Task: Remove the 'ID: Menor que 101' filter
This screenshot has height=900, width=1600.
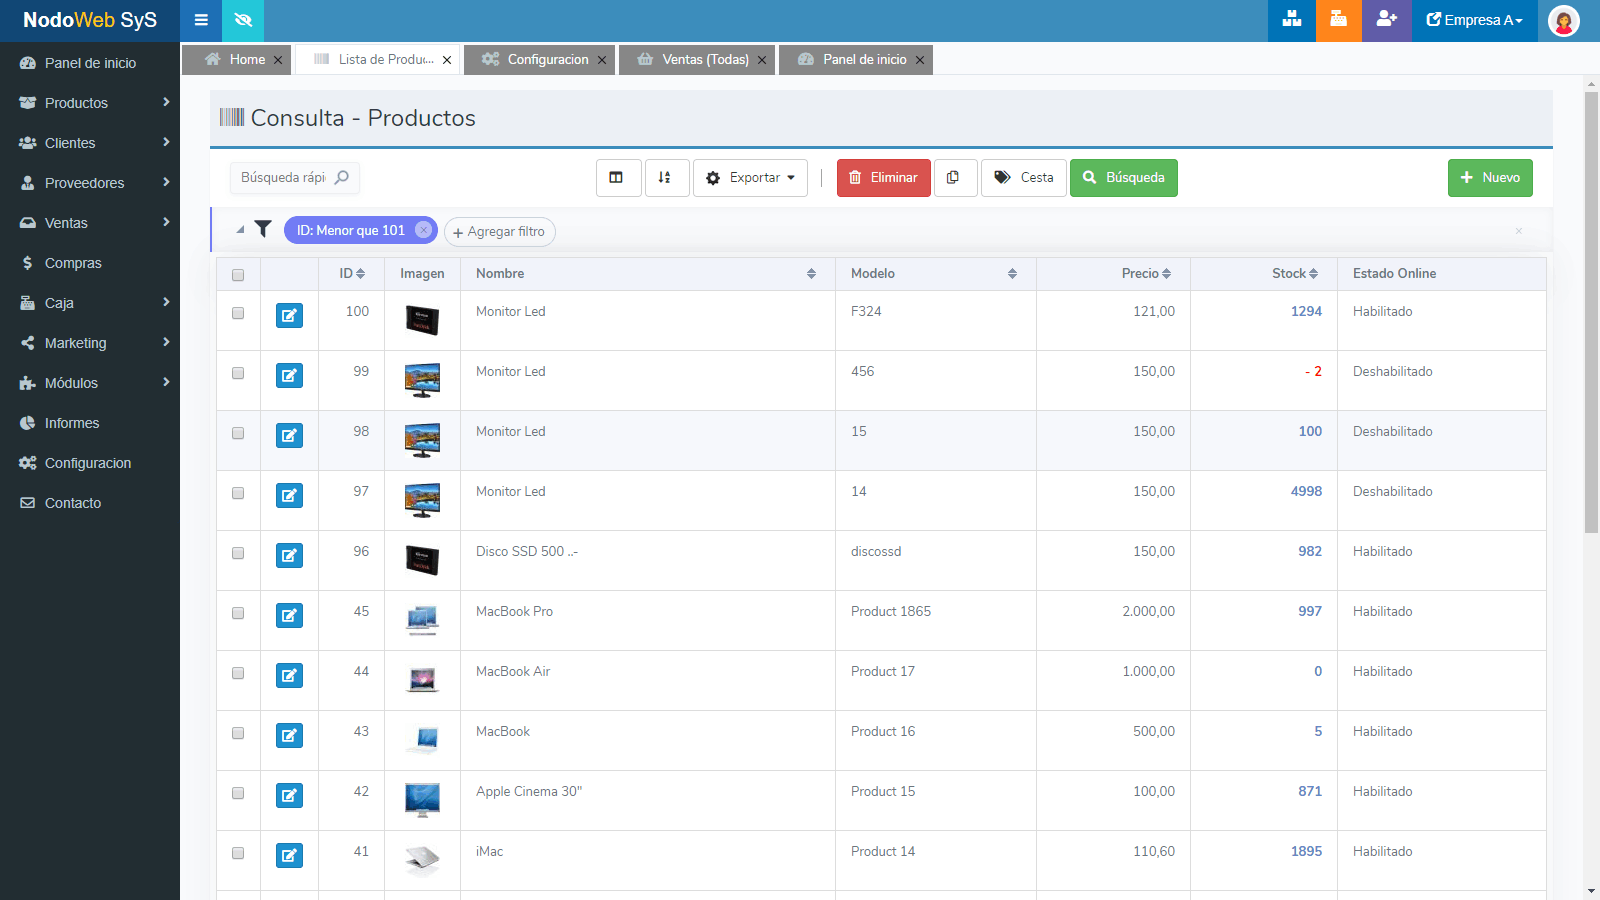Action: tap(424, 230)
